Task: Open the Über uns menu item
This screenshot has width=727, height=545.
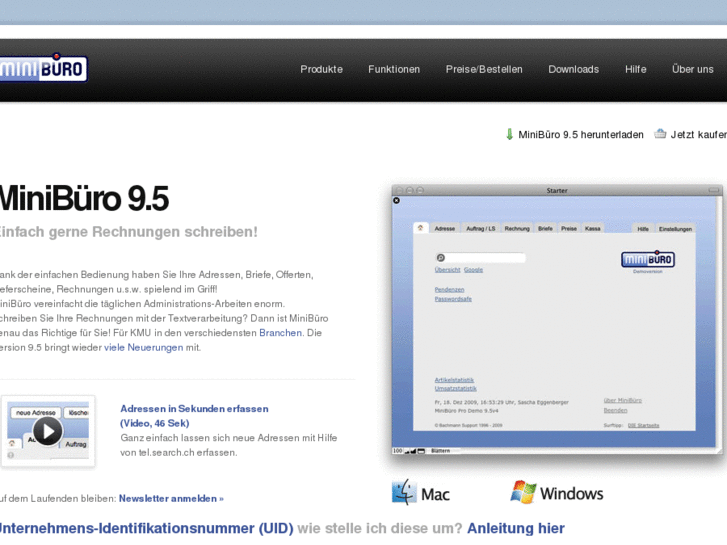Action: [x=693, y=69]
